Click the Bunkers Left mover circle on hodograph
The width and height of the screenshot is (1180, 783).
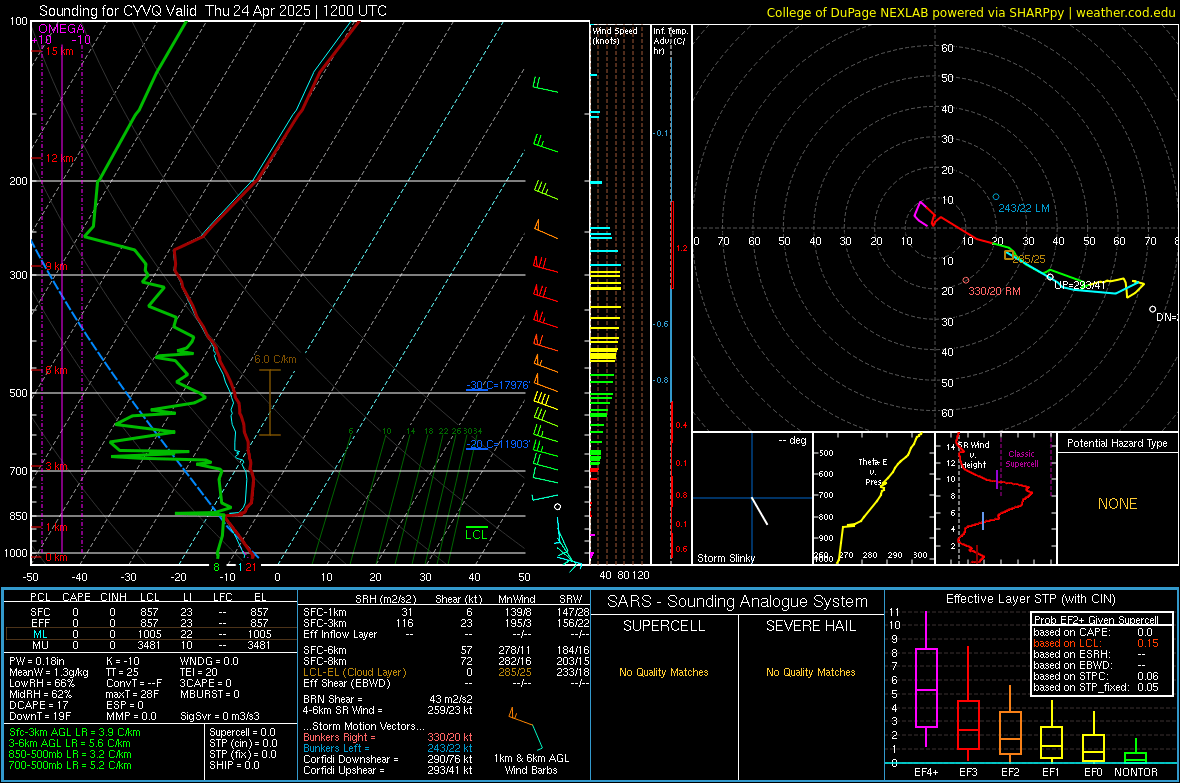click(996, 197)
